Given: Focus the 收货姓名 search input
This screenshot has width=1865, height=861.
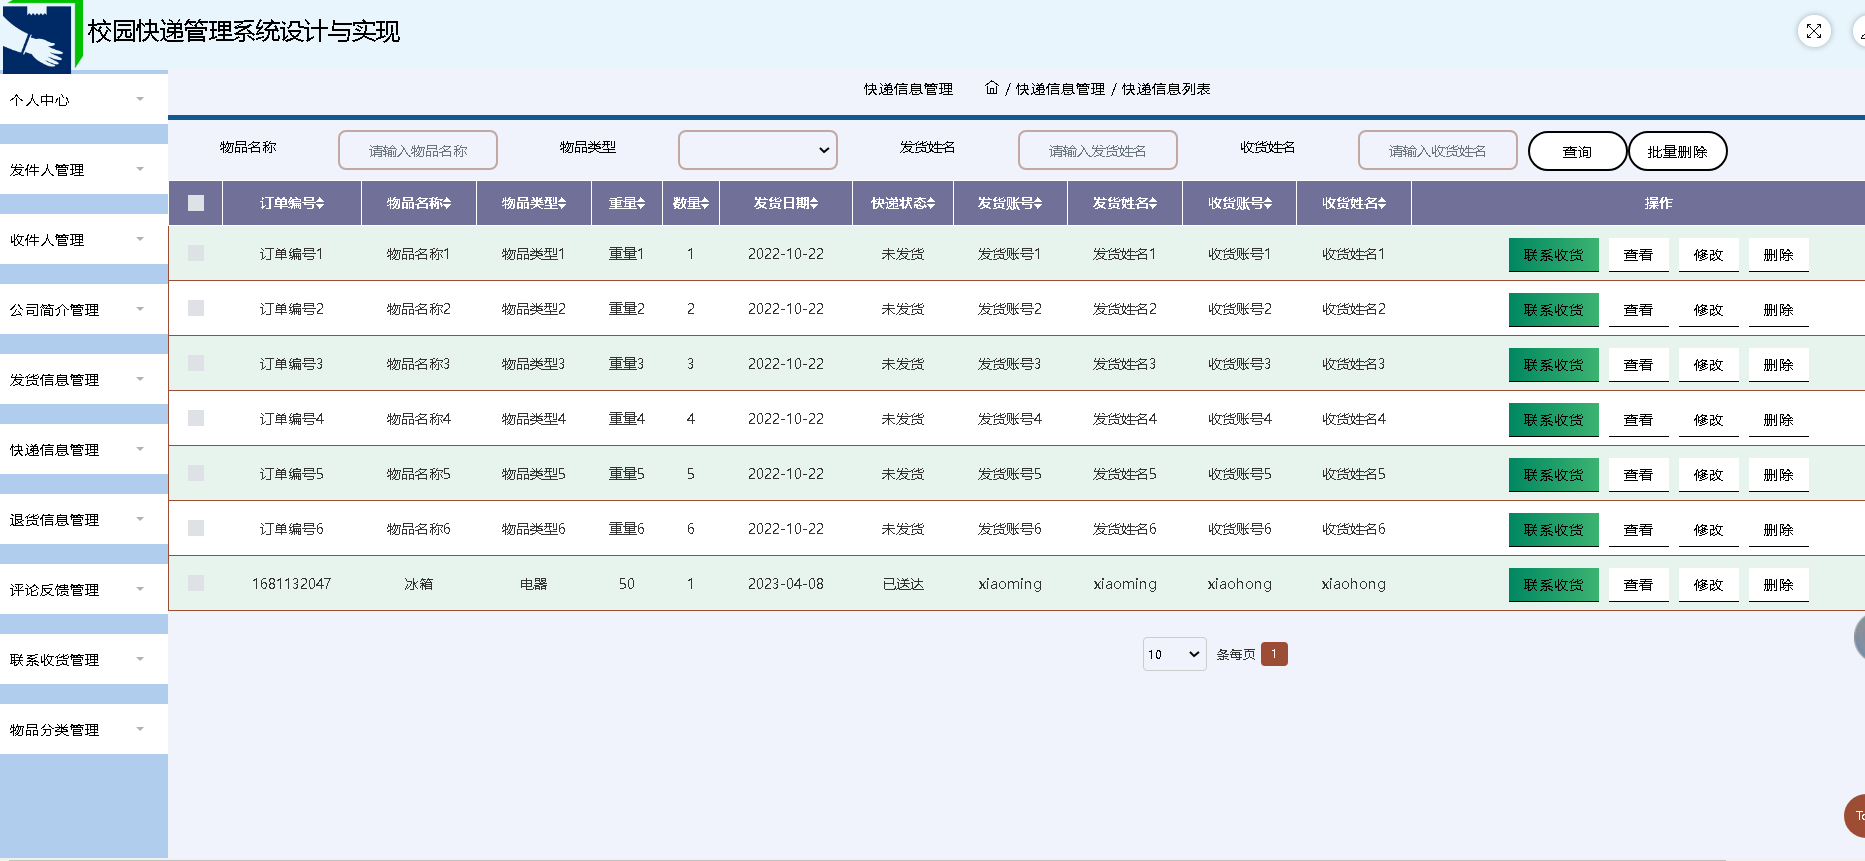Looking at the screenshot, I should pyautogui.click(x=1438, y=150).
